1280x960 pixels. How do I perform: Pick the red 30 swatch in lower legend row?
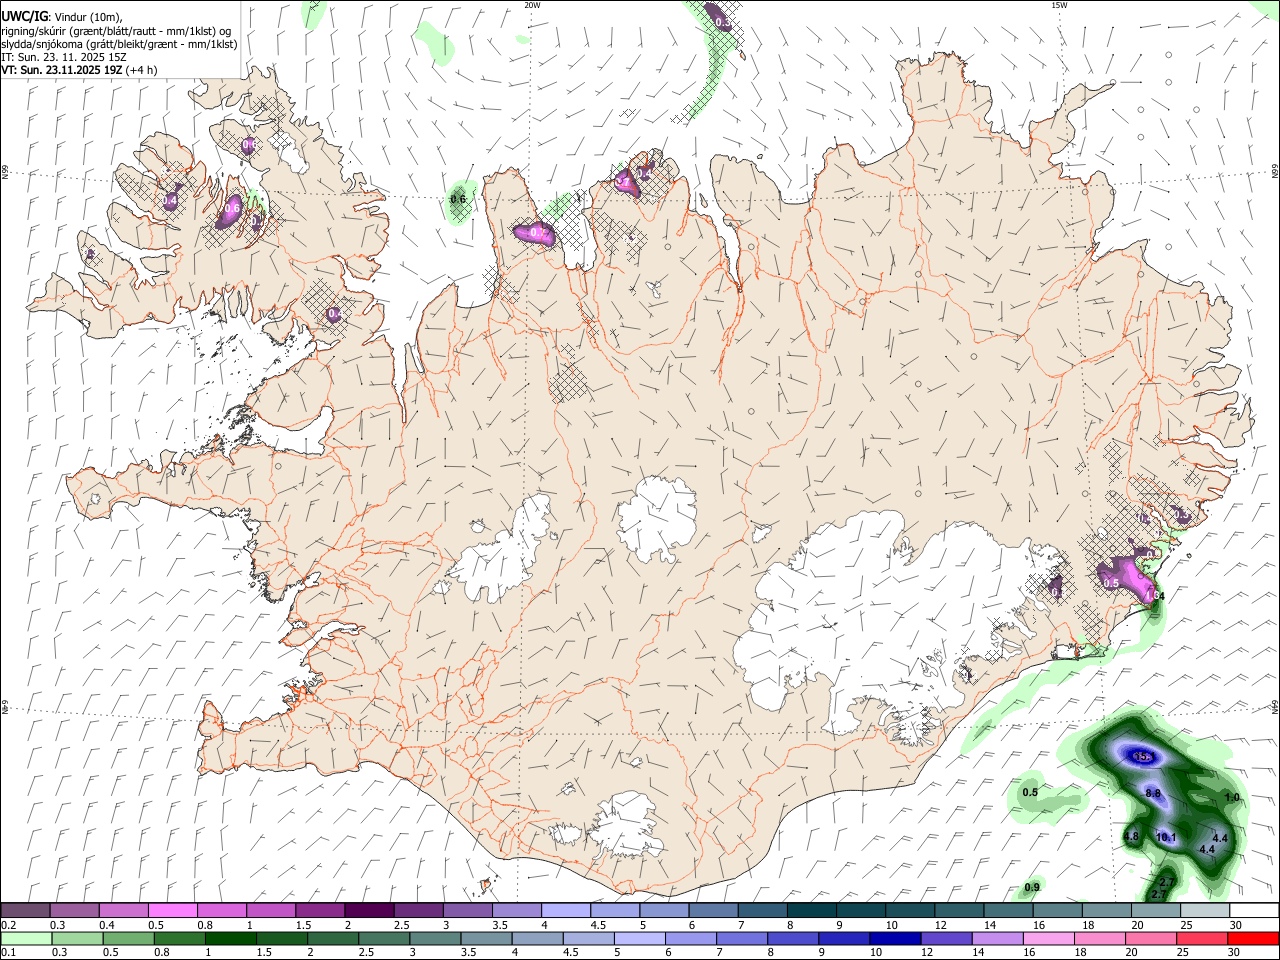point(1253,939)
